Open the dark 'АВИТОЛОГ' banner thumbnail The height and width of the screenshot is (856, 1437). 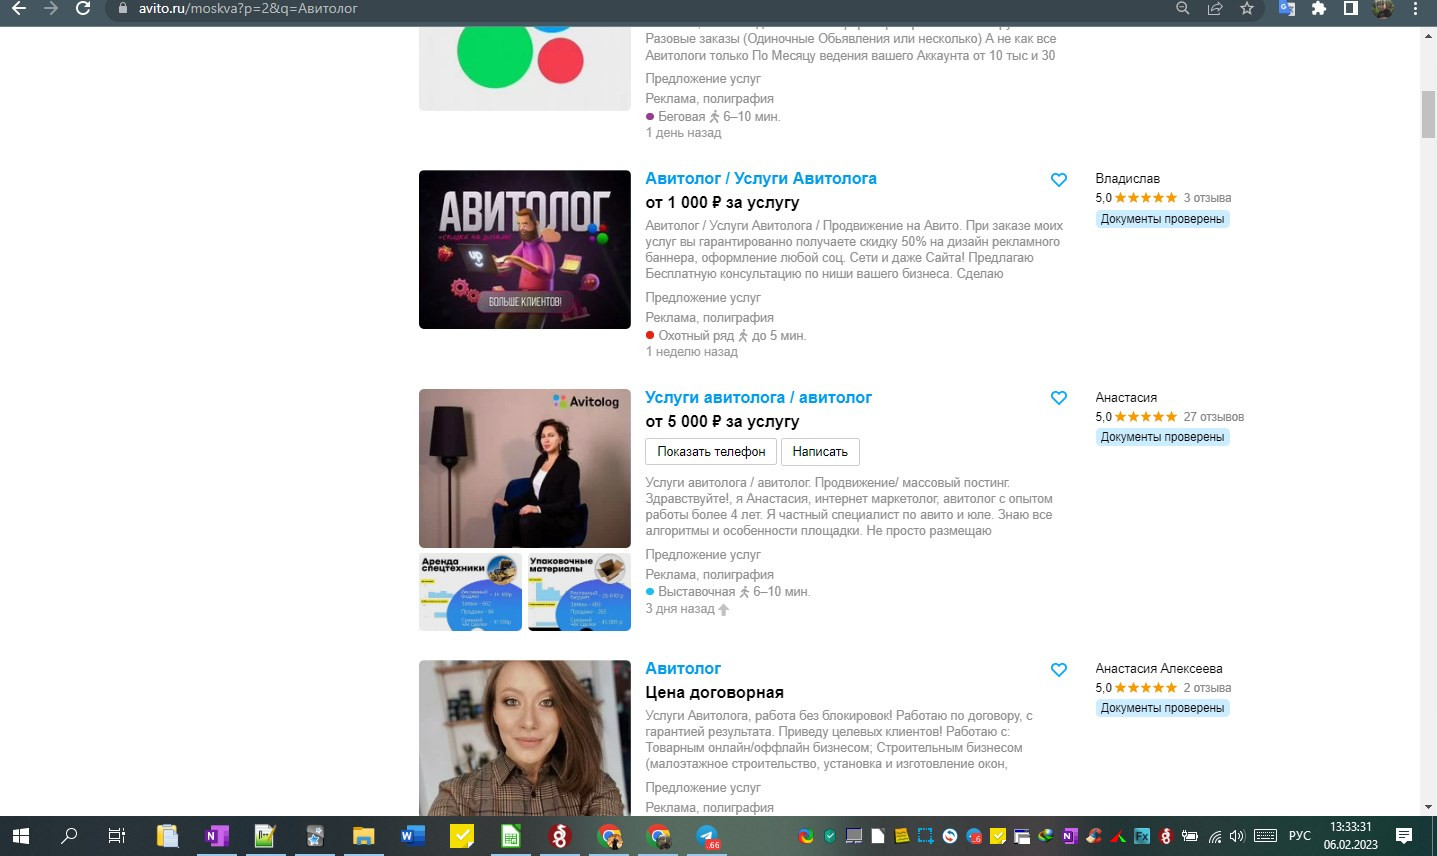(x=525, y=249)
